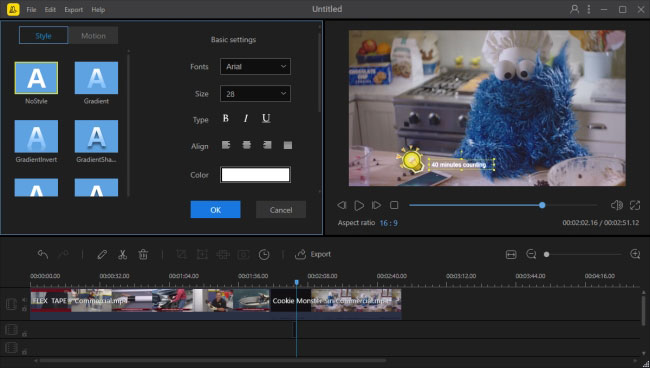Click the yellow app logo icon
This screenshot has width=650, height=368.
[x=13, y=9]
